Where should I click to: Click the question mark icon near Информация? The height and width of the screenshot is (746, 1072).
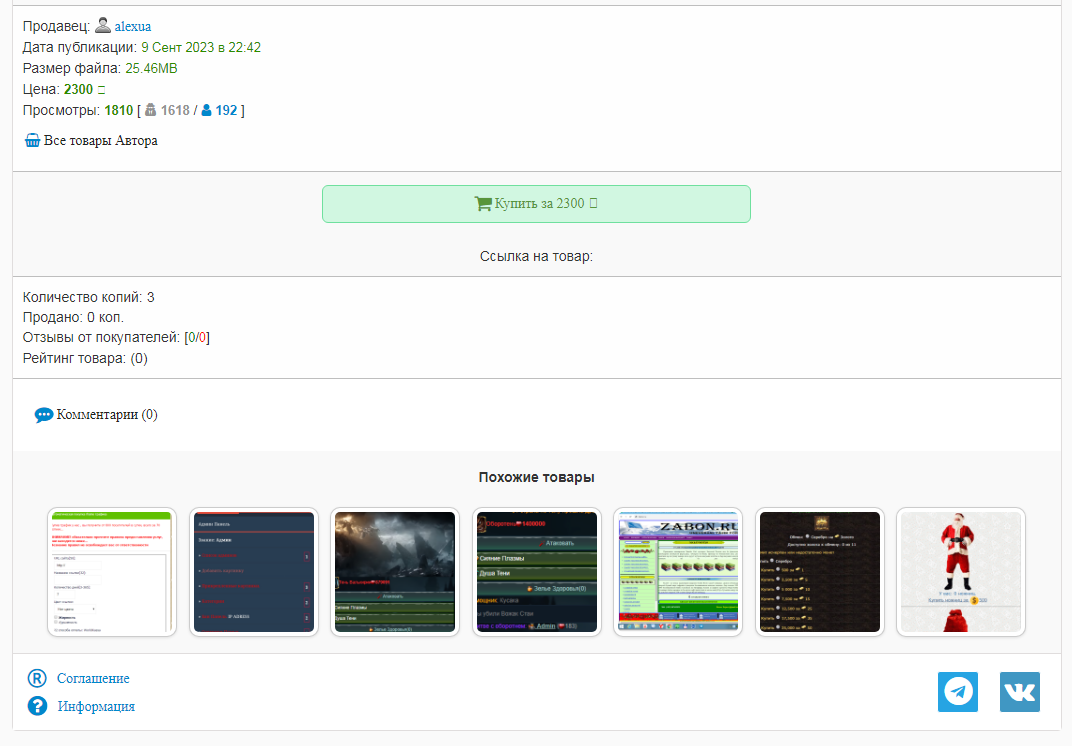37,707
